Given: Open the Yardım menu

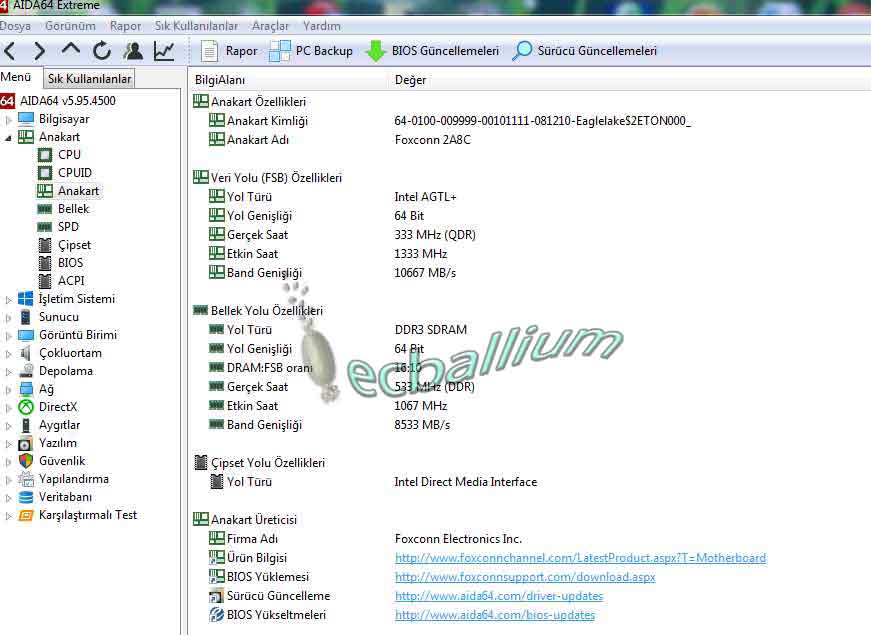Looking at the screenshot, I should point(322,26).
